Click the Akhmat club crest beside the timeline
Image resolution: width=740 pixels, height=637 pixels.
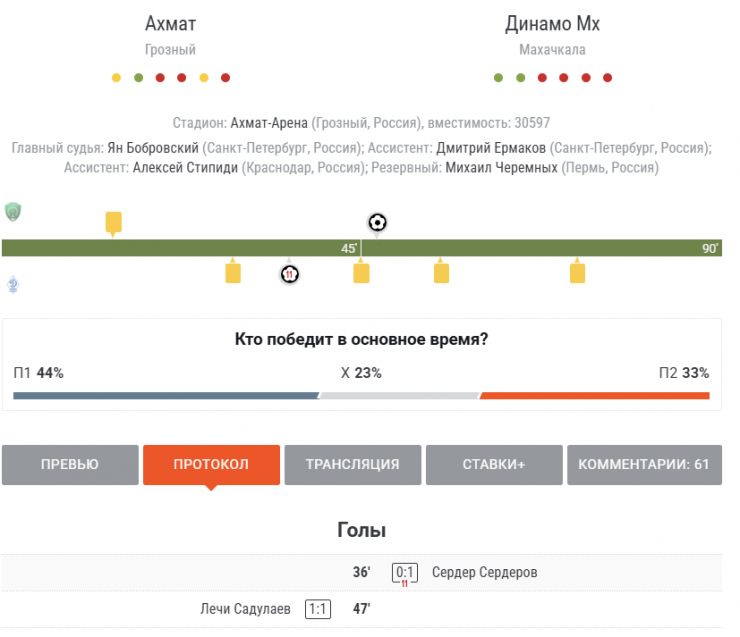tap(13, 211)
